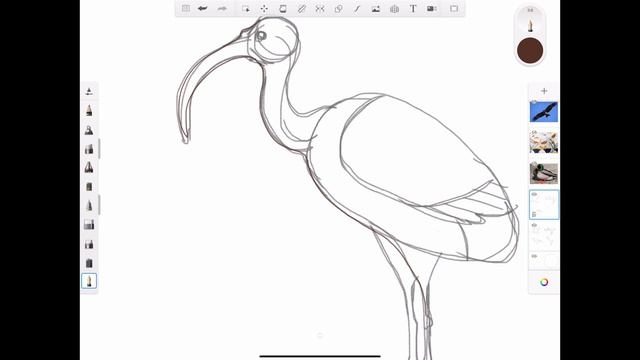Undo the last stroke with the back arrow
640x360 pixels.
coord(202,8)
